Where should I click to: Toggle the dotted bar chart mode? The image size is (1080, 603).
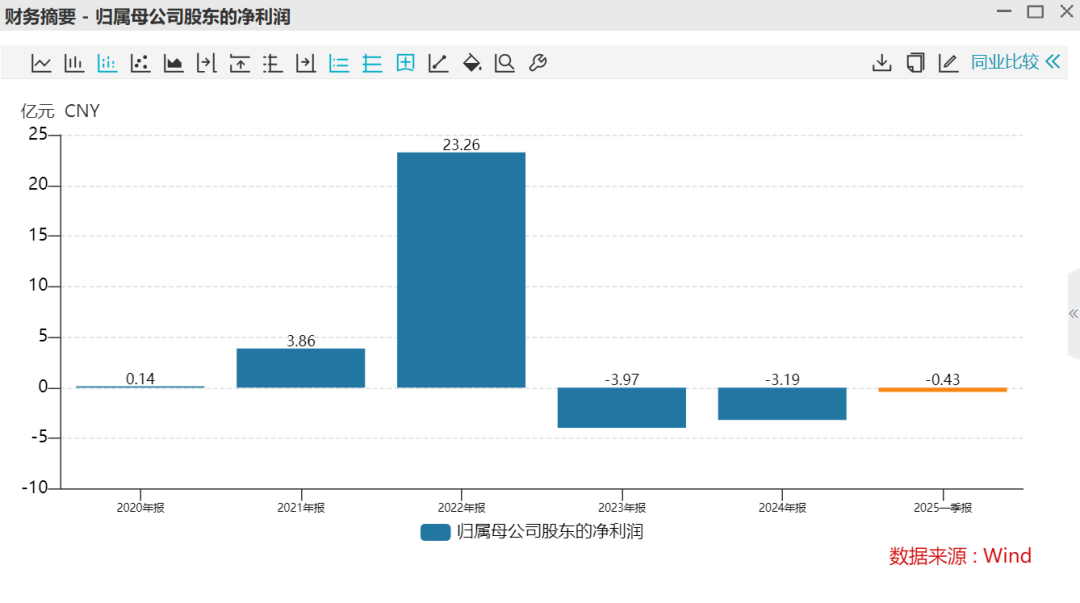pyautogui.click(x=107, y=63)
